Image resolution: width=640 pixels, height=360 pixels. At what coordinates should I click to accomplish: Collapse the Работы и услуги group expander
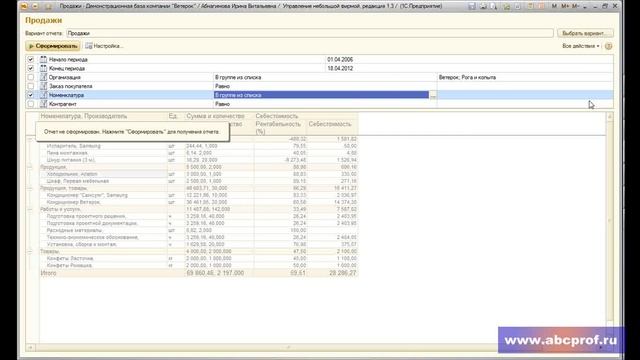[x=30, y=209]
